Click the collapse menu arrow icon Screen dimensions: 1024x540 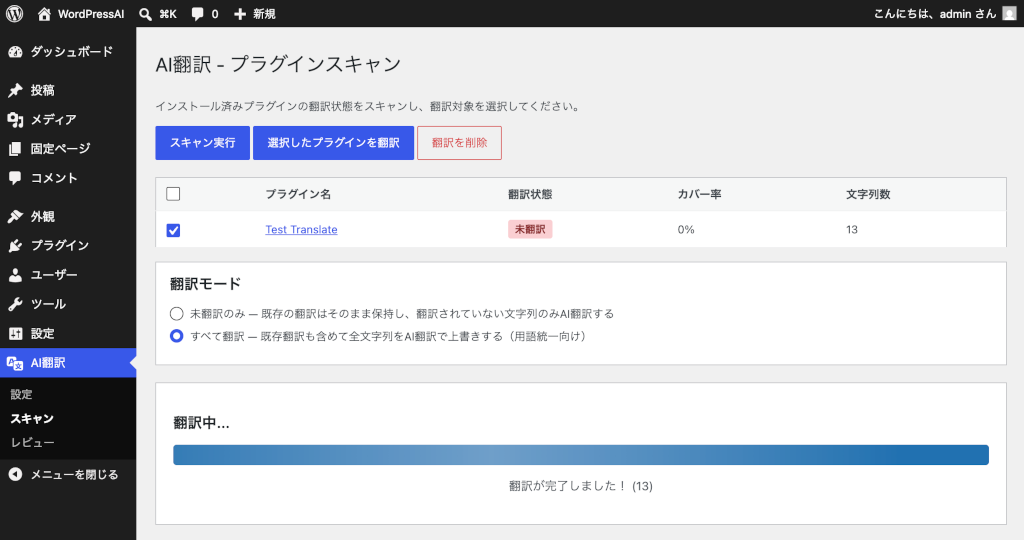pos(15,475)
